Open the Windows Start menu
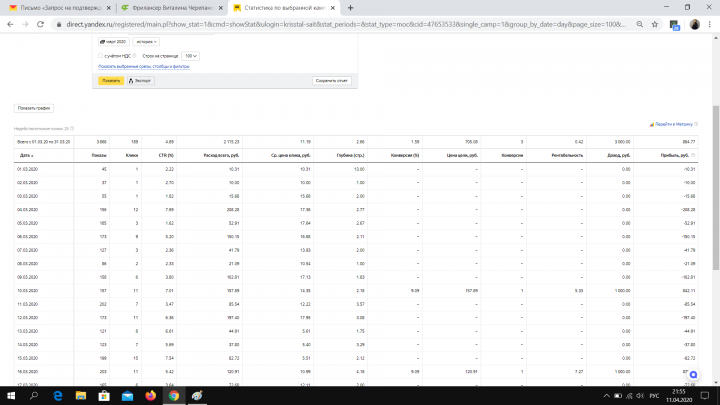The height and width of the screenshot is (405, 720). [x=11, y=395]
